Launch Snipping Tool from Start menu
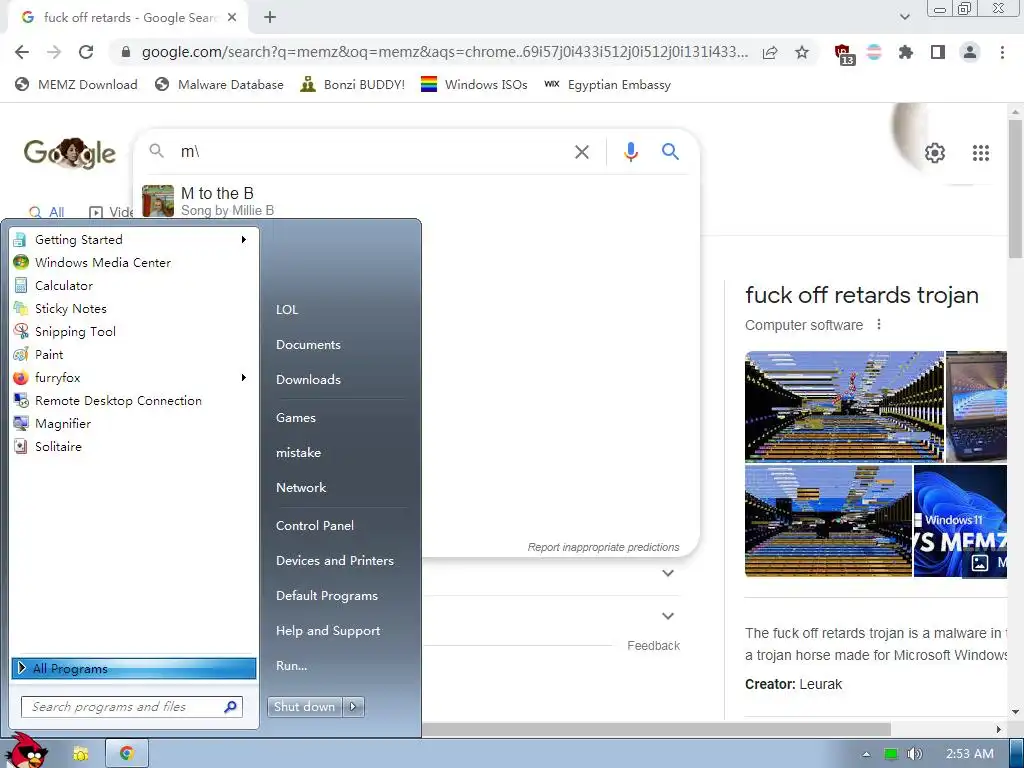The image size is (1024, 768). tap(133, 331)
